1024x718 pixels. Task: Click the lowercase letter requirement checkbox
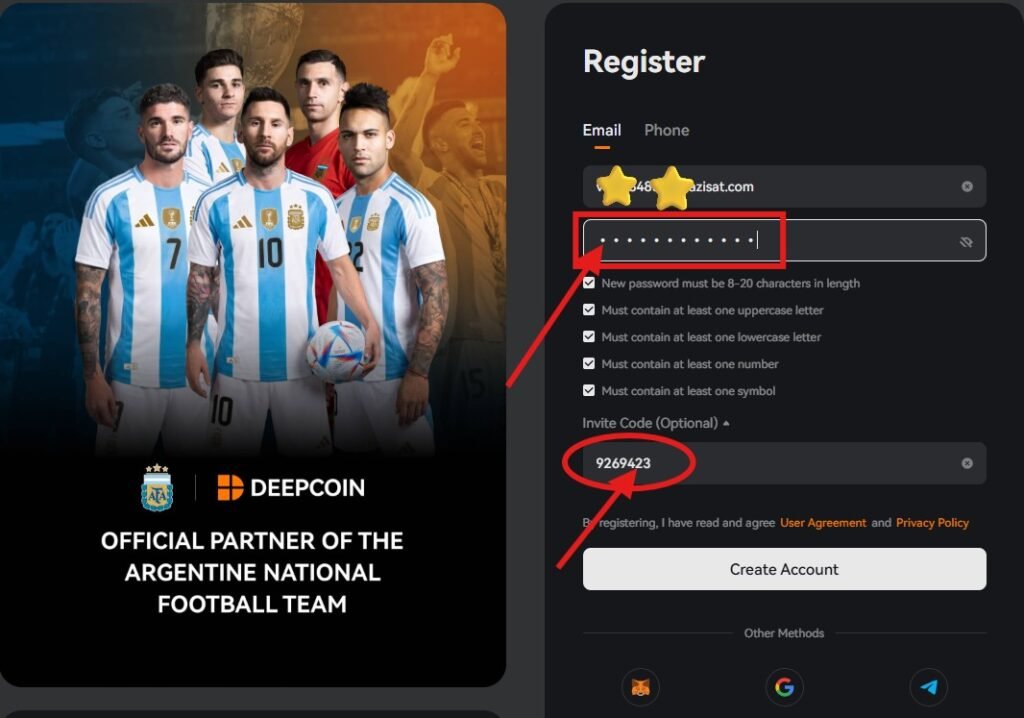pyautogui.click(x=588, y=336)
